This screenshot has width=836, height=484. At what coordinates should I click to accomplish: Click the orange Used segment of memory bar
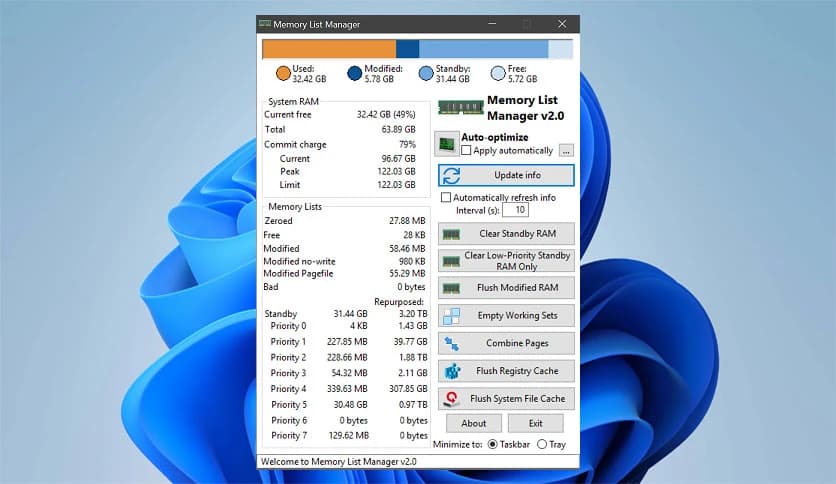point(329,50)
